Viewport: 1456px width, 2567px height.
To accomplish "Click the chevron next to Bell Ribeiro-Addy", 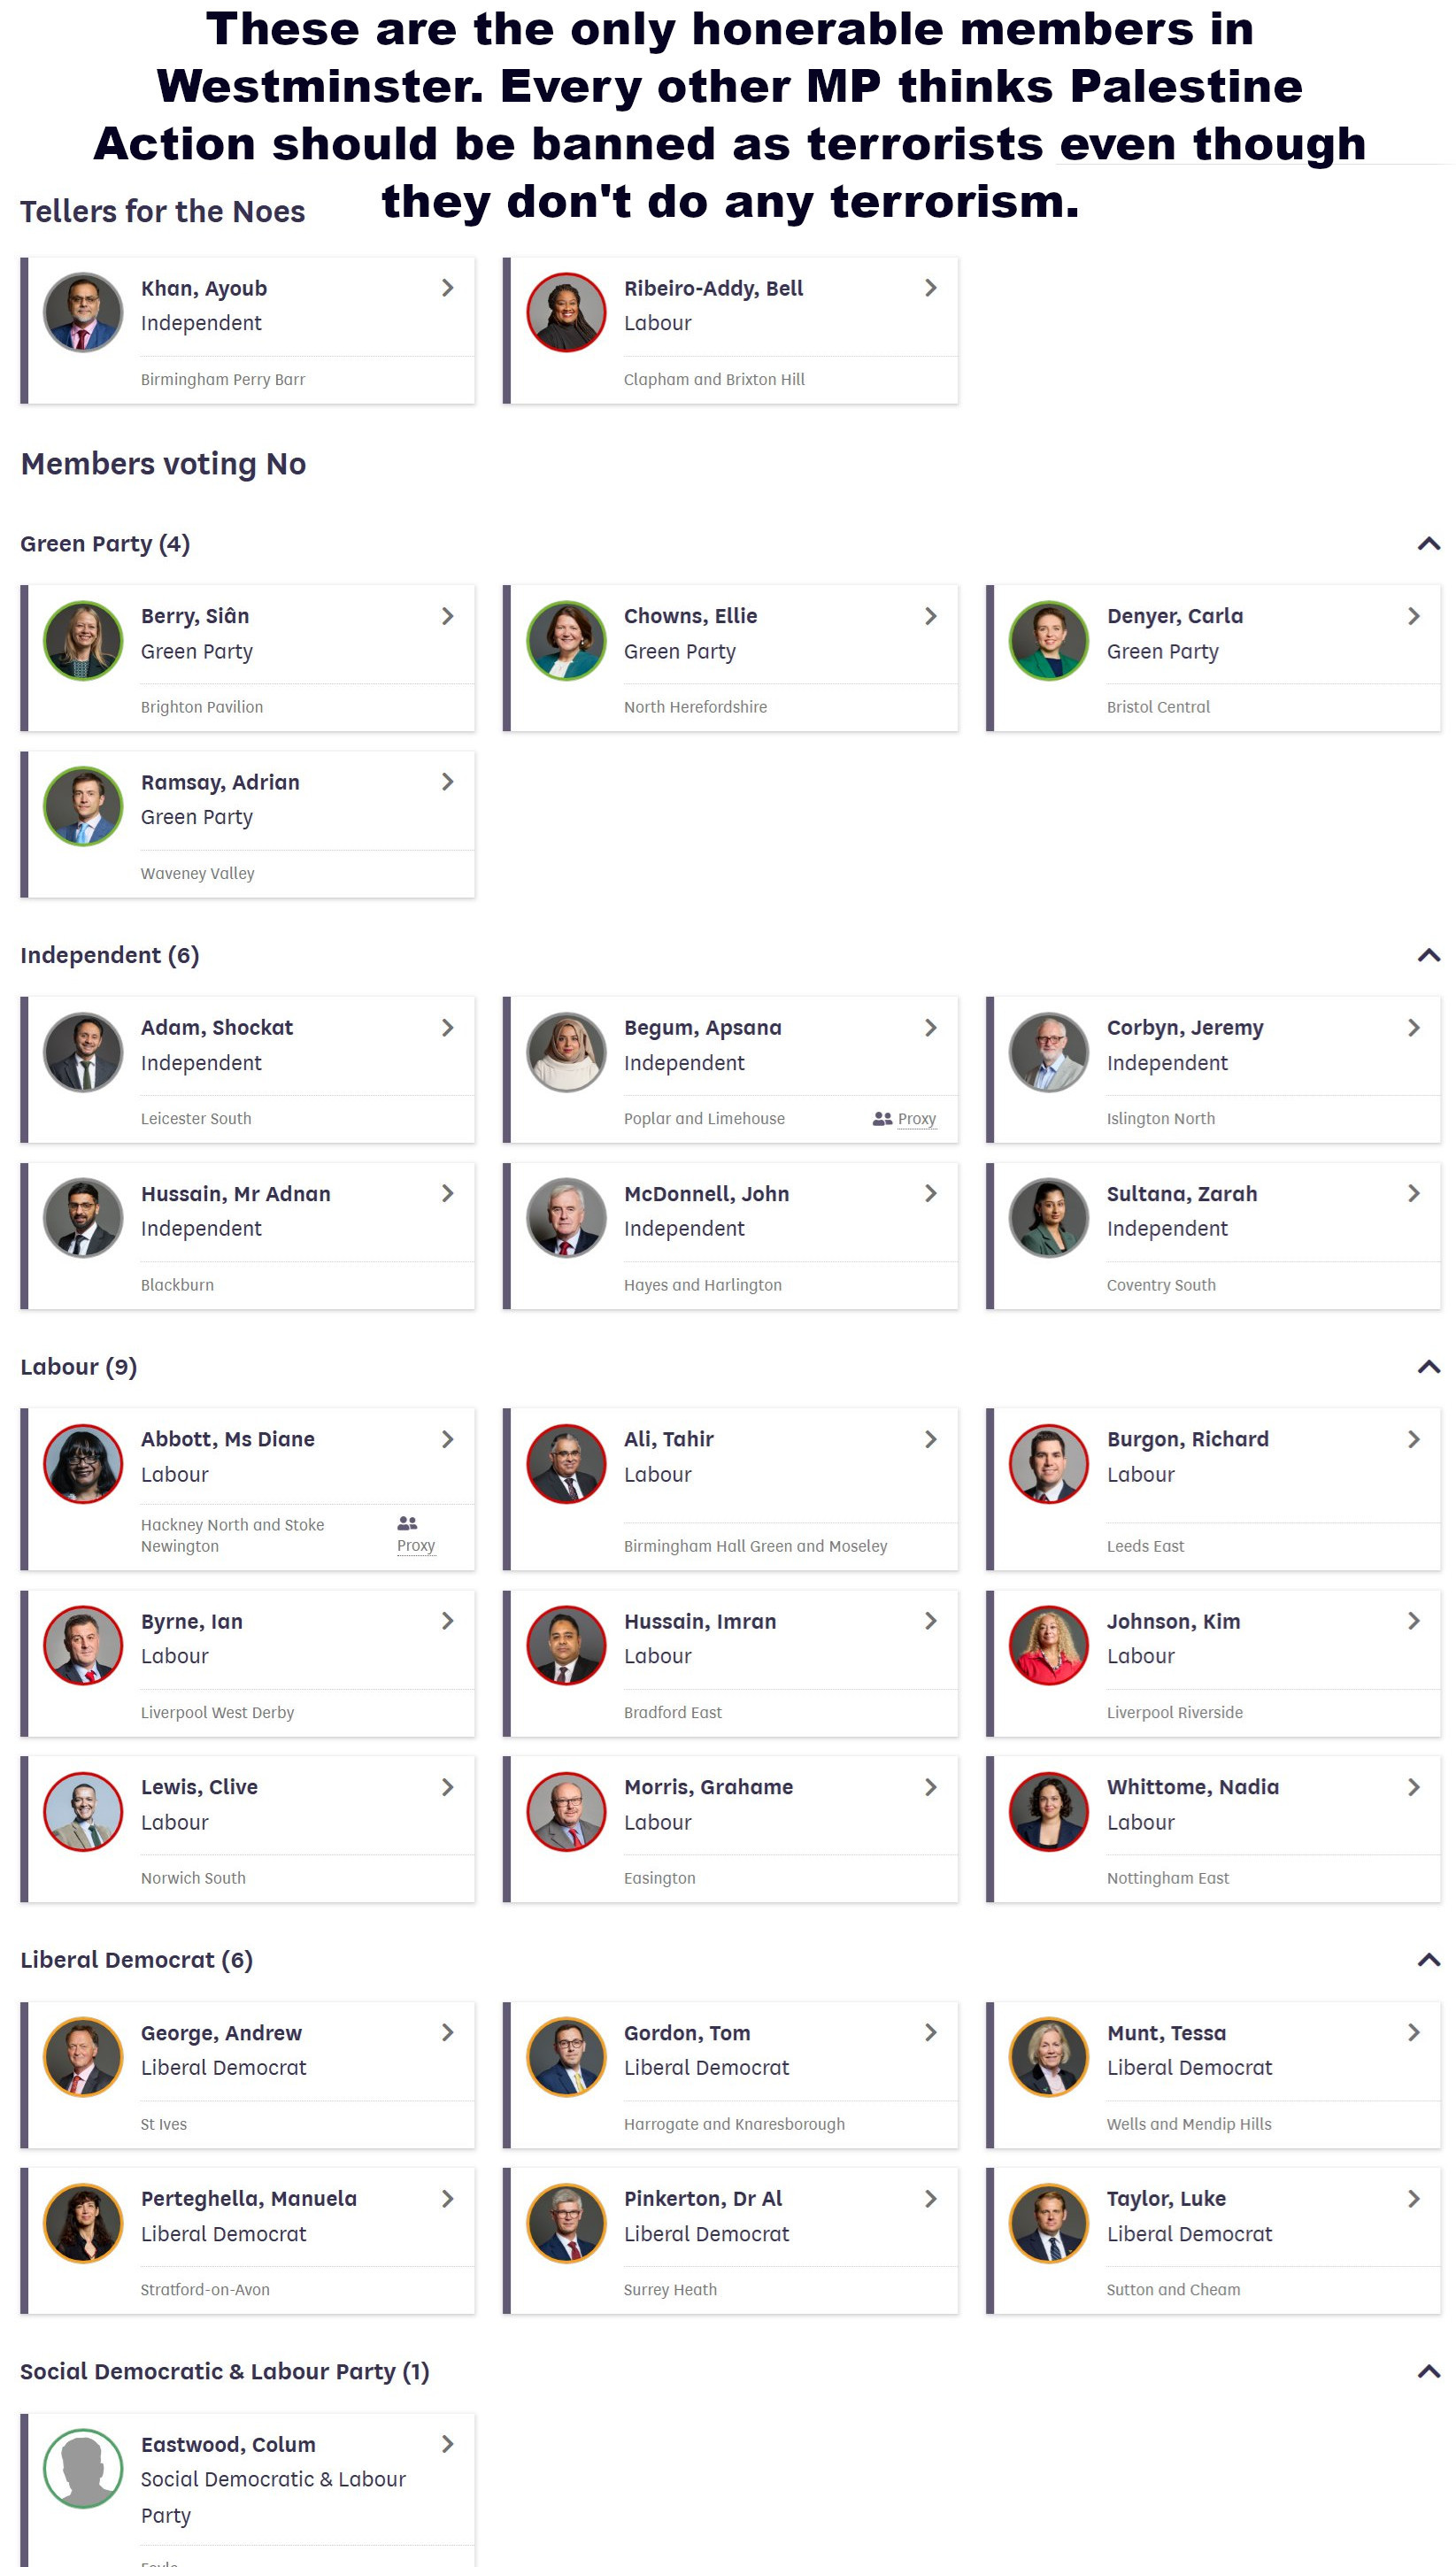I will [930, 288].
